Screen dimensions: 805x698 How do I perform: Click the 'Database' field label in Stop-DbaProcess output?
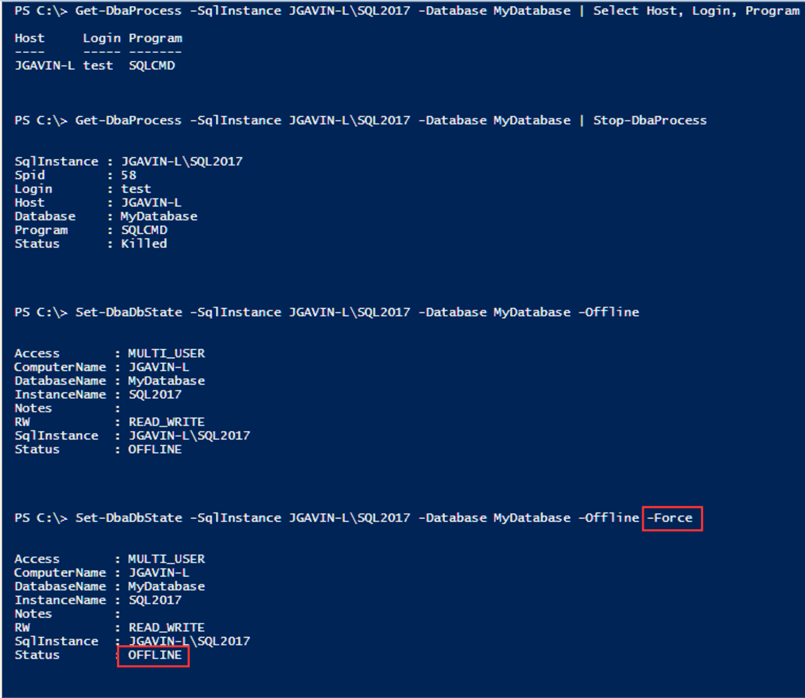[x=45, y=217]
